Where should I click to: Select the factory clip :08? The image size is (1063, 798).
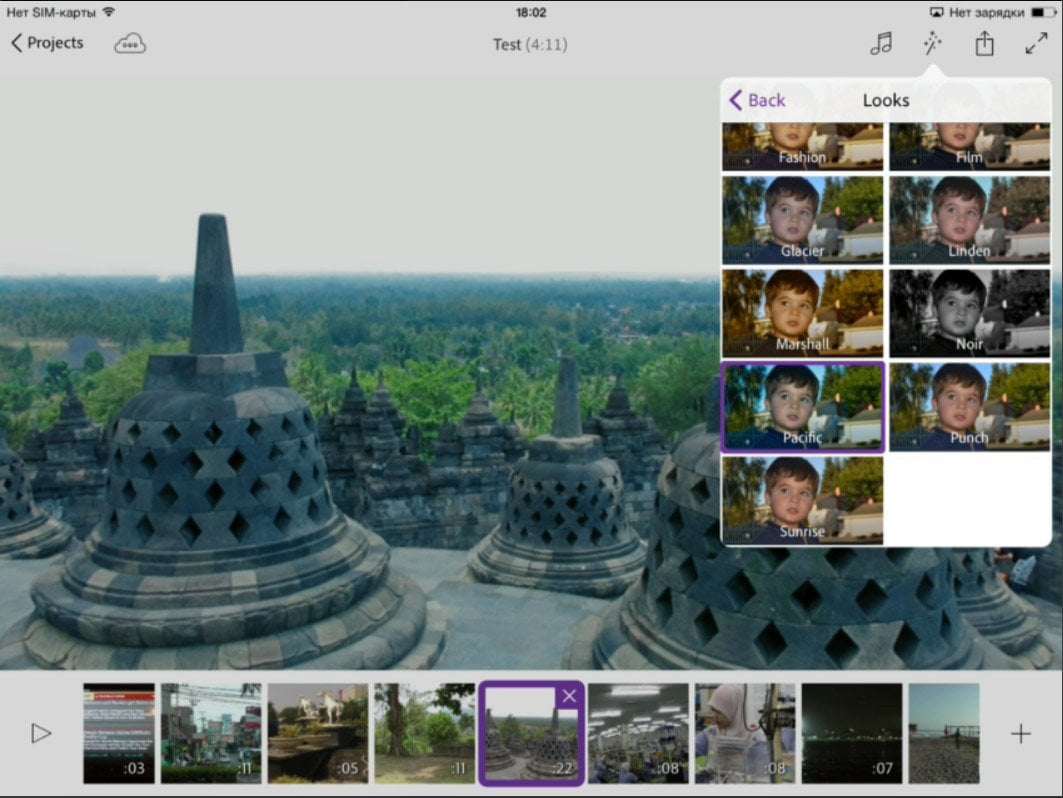click(x=638, y=734)
